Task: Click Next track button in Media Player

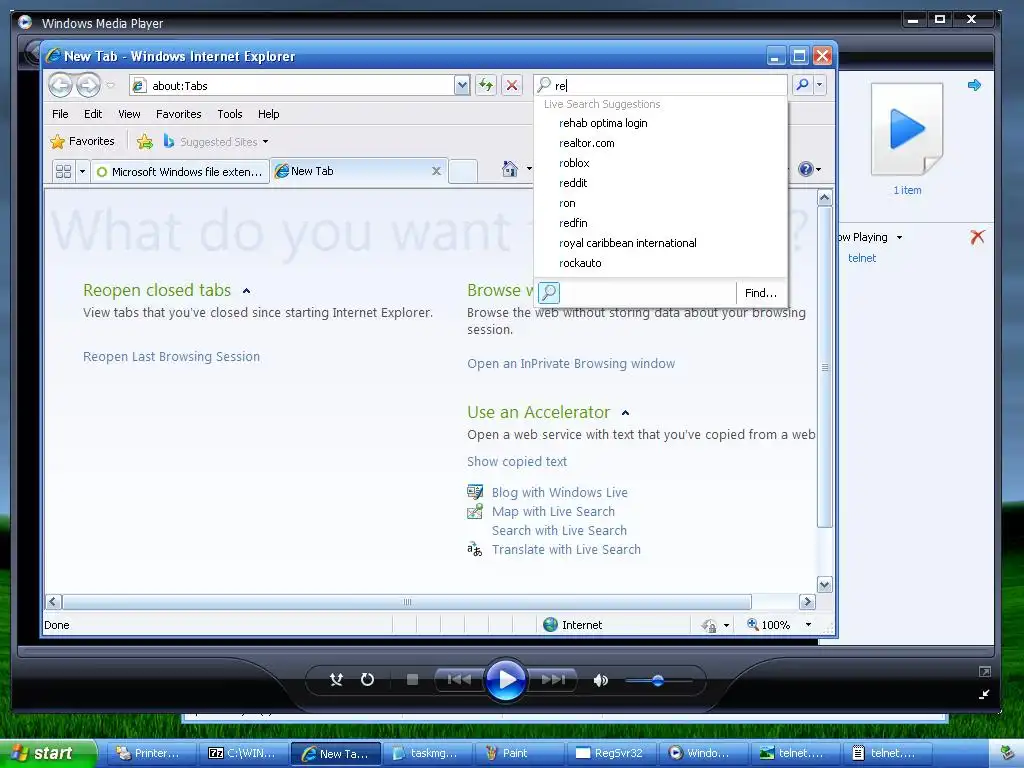Action: tap(552, 680)
